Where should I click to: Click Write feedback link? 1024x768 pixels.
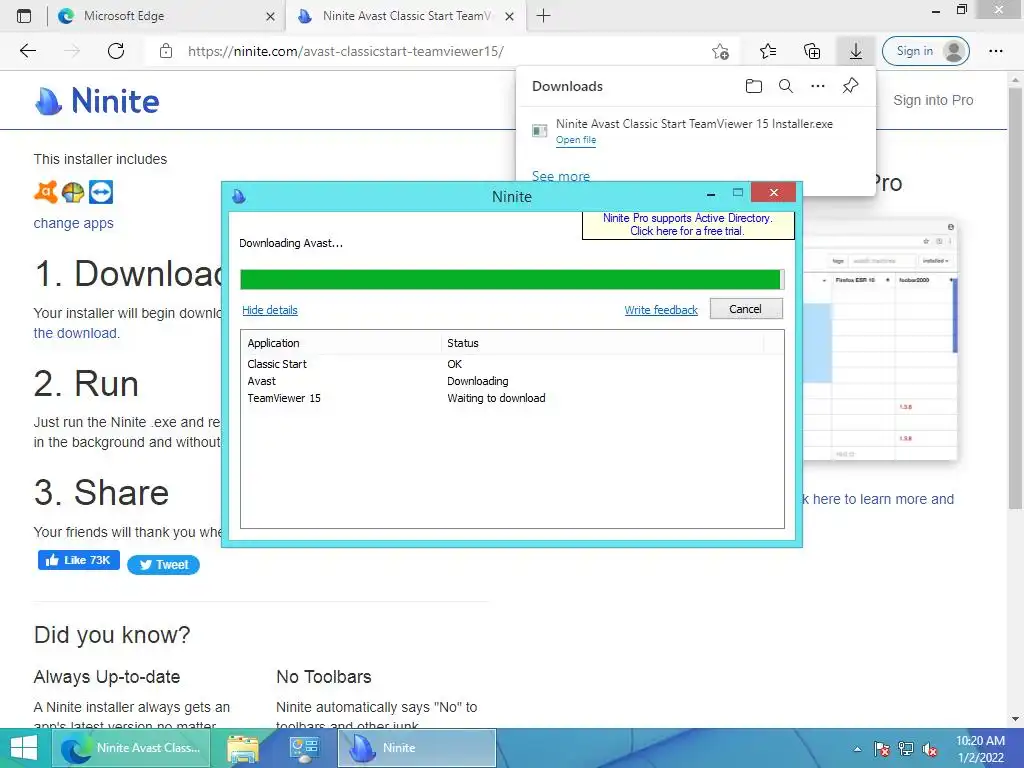(x=661, y=310)
